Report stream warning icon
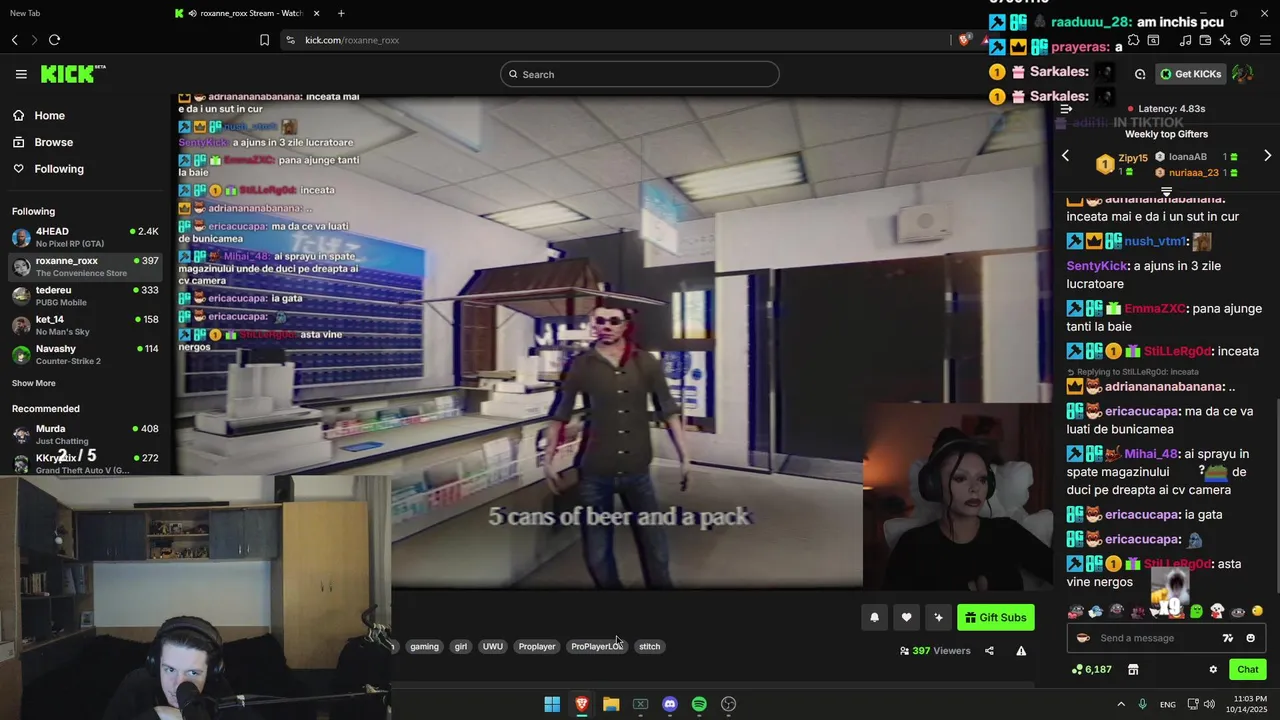The image size is (1280, 720). point(1021,651)
